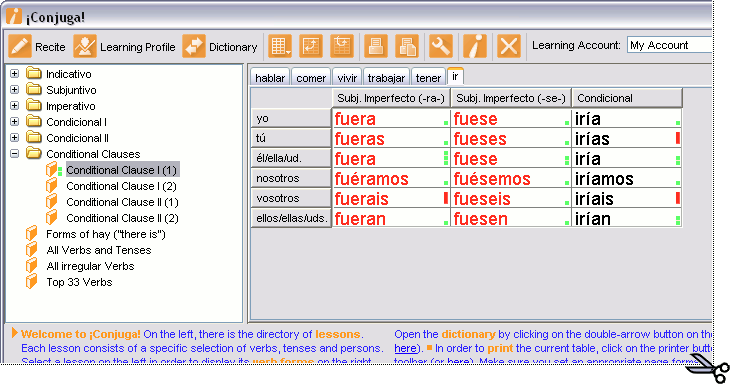730x384 pixels.
Task: Switch to the hablar verb tab
Action: 270,78
